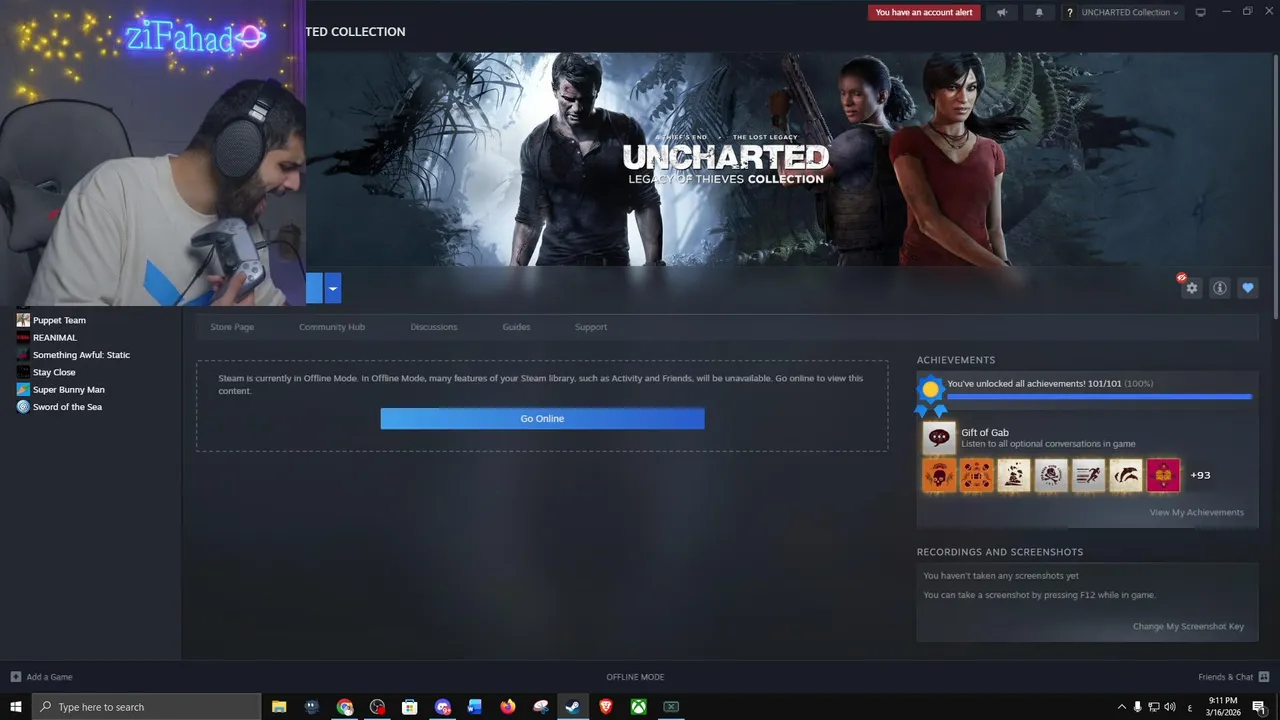Screen dimensions: 1280x720
Task: Click the Gift of Gab achievement icon
Action: (x=939, y=437)
